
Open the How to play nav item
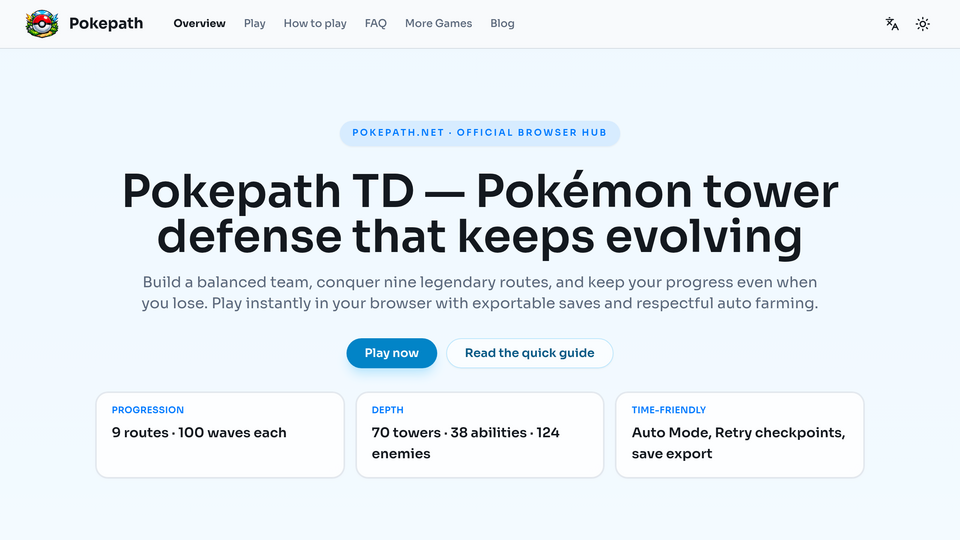(315, 23)
